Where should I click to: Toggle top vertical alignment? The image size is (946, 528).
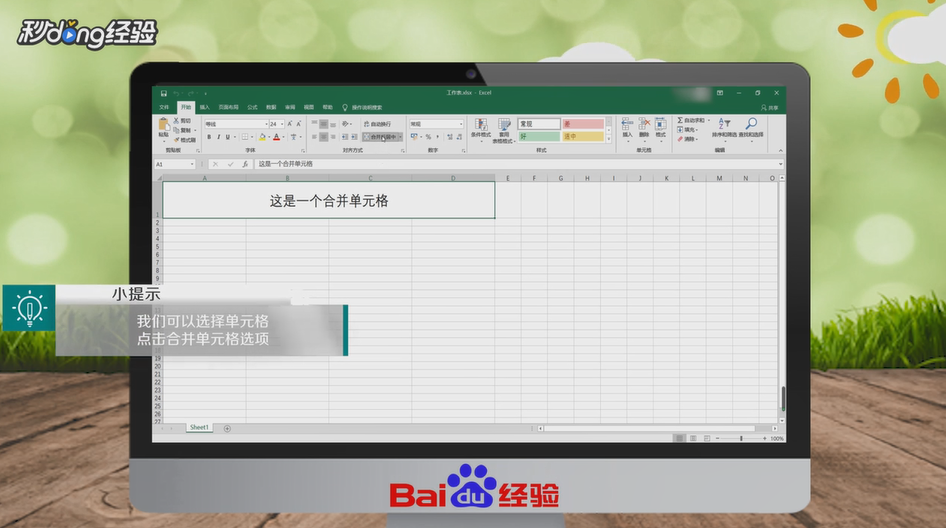coord(314,122)
